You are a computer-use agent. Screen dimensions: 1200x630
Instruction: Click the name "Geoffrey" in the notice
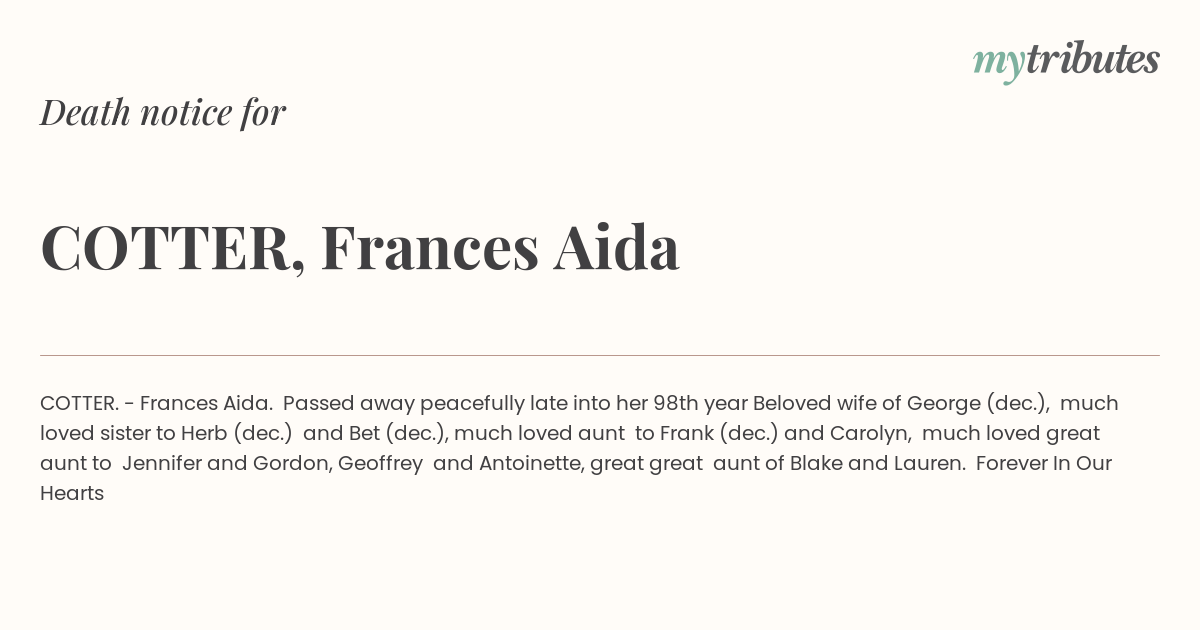(380, 464)
